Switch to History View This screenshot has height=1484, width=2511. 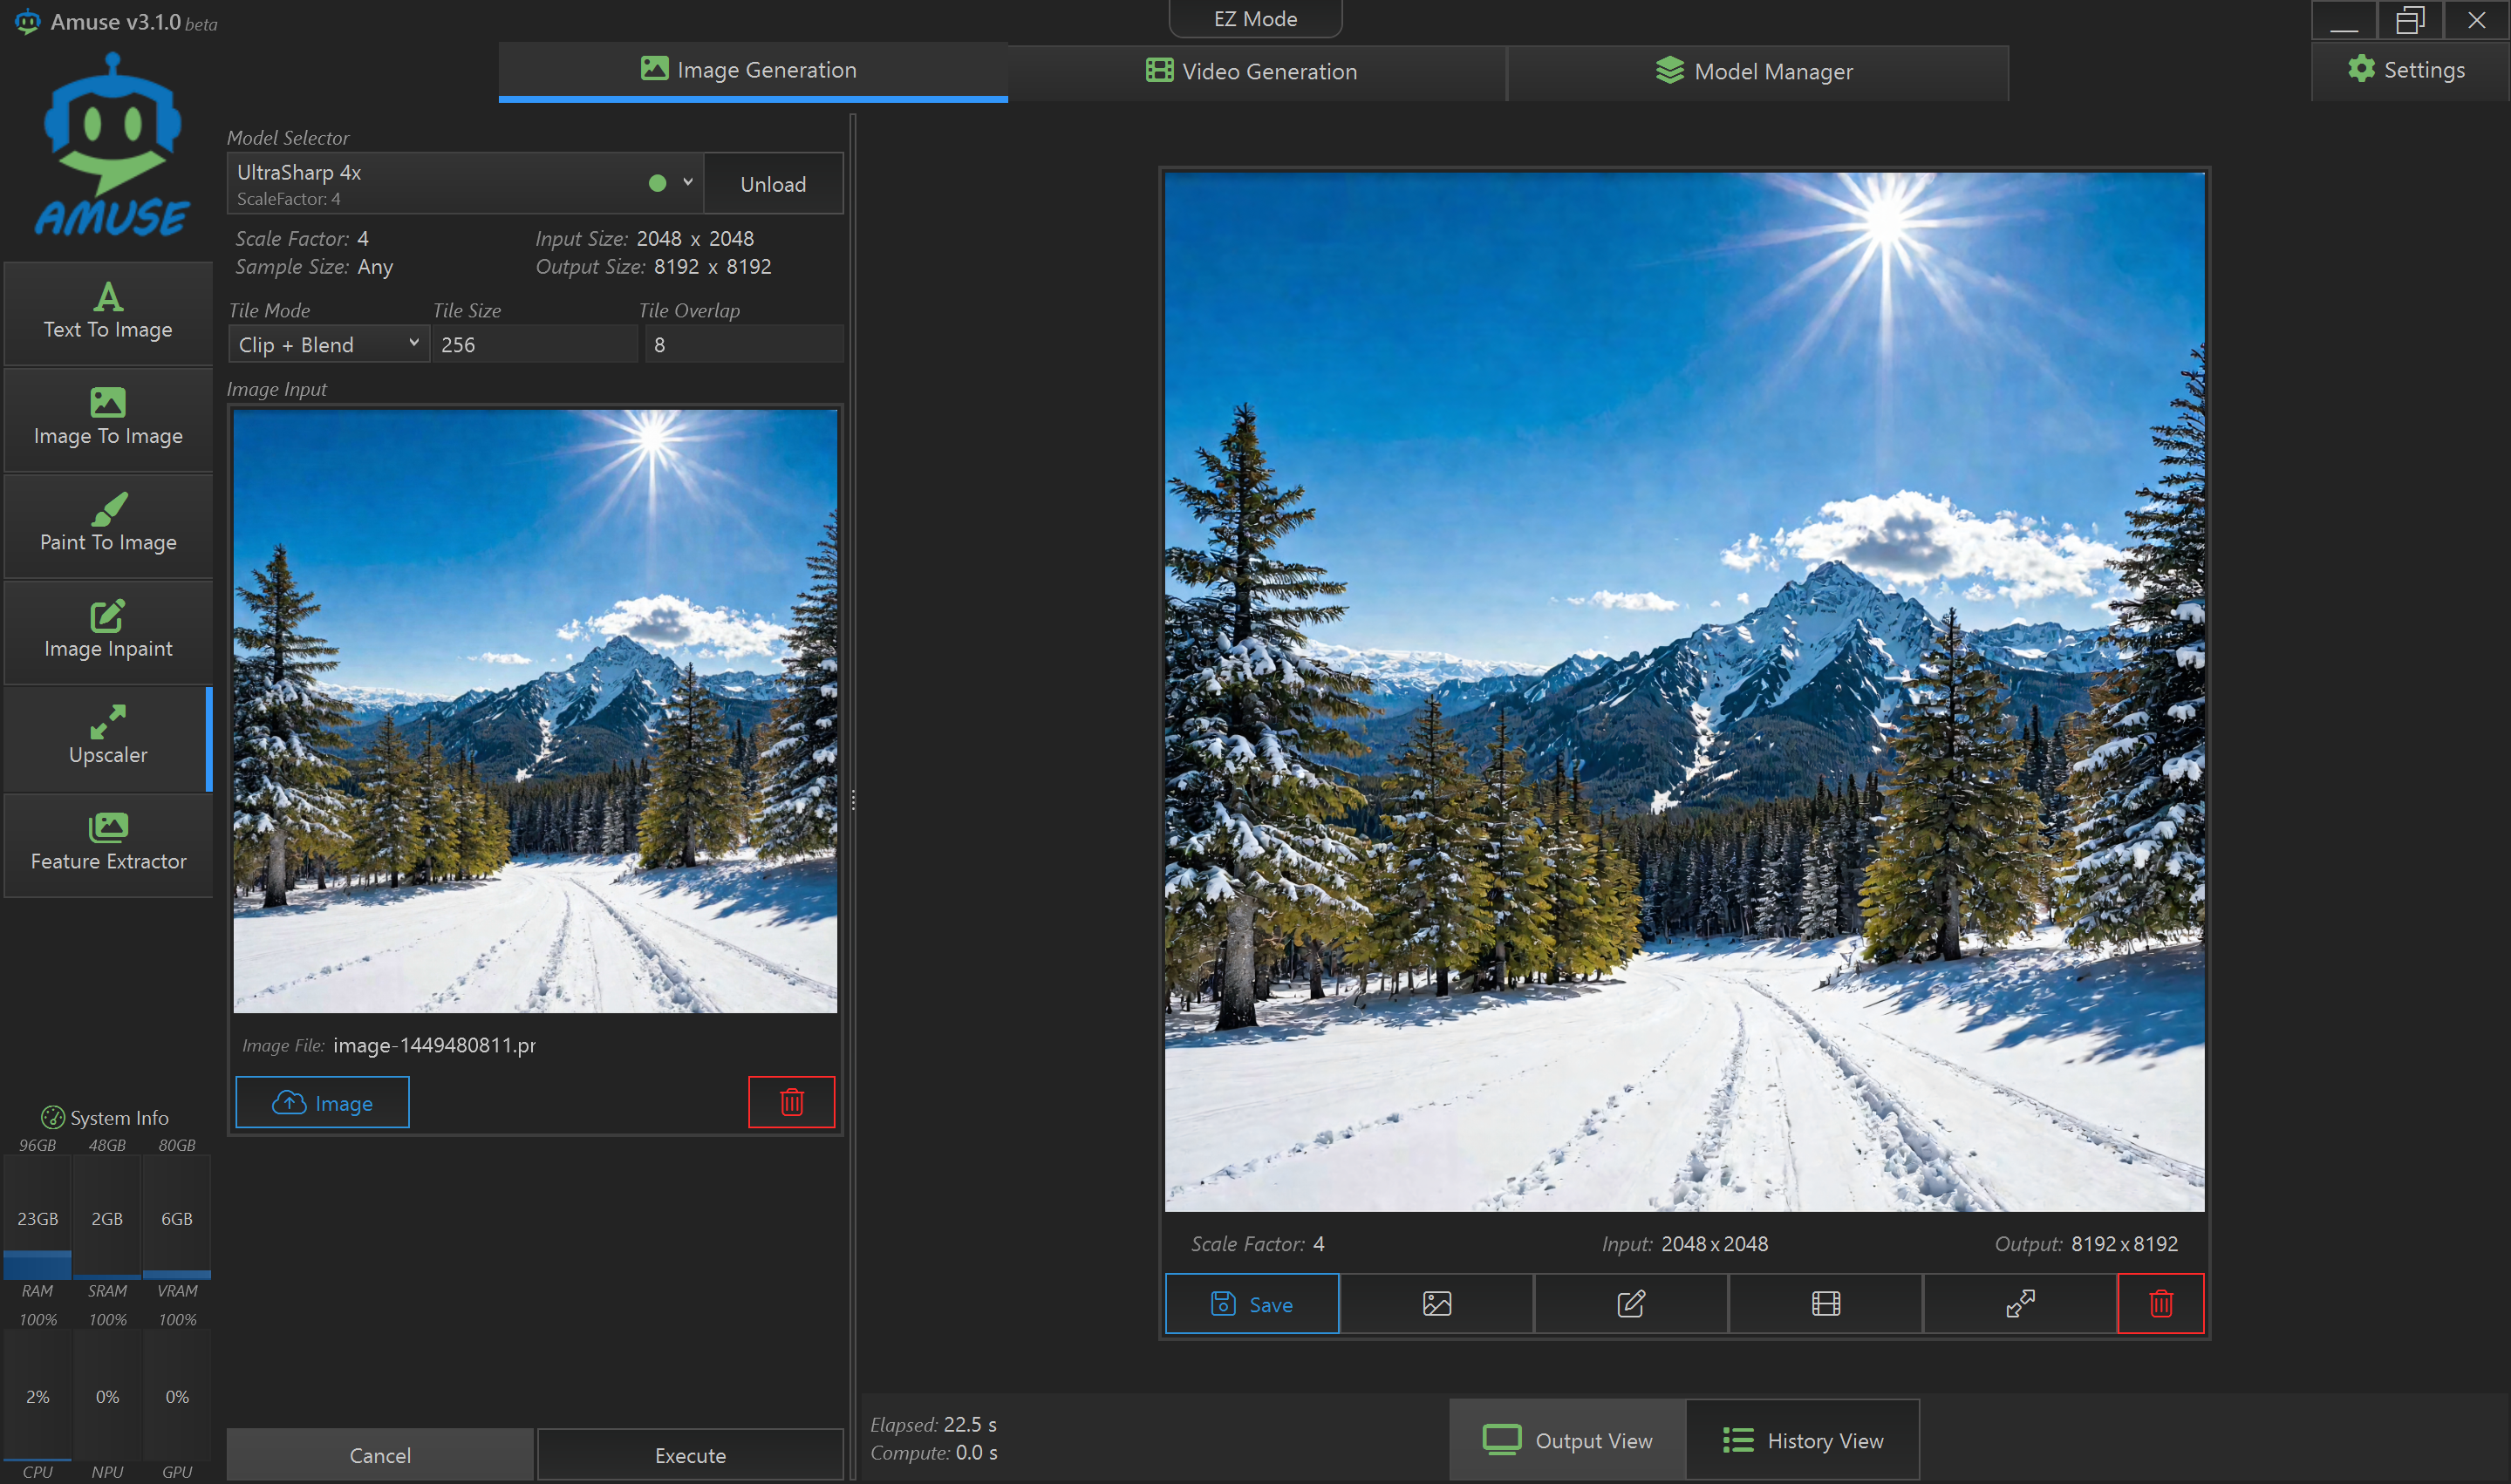coord(1802,1440)
